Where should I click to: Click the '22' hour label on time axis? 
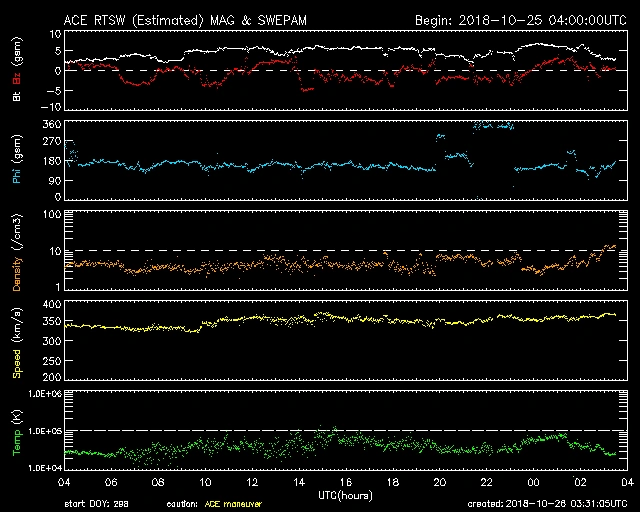(x=487, y=483)
